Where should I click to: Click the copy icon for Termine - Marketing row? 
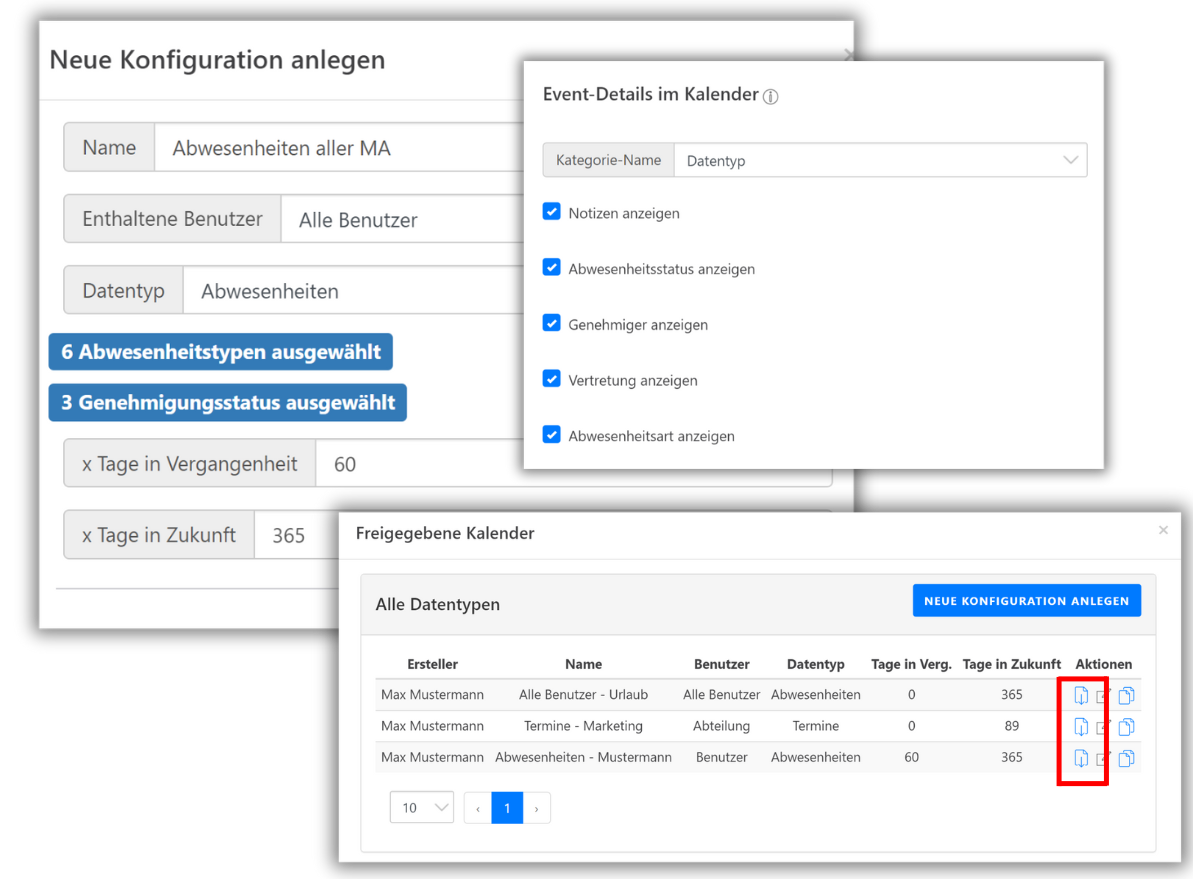(1126, 726)
